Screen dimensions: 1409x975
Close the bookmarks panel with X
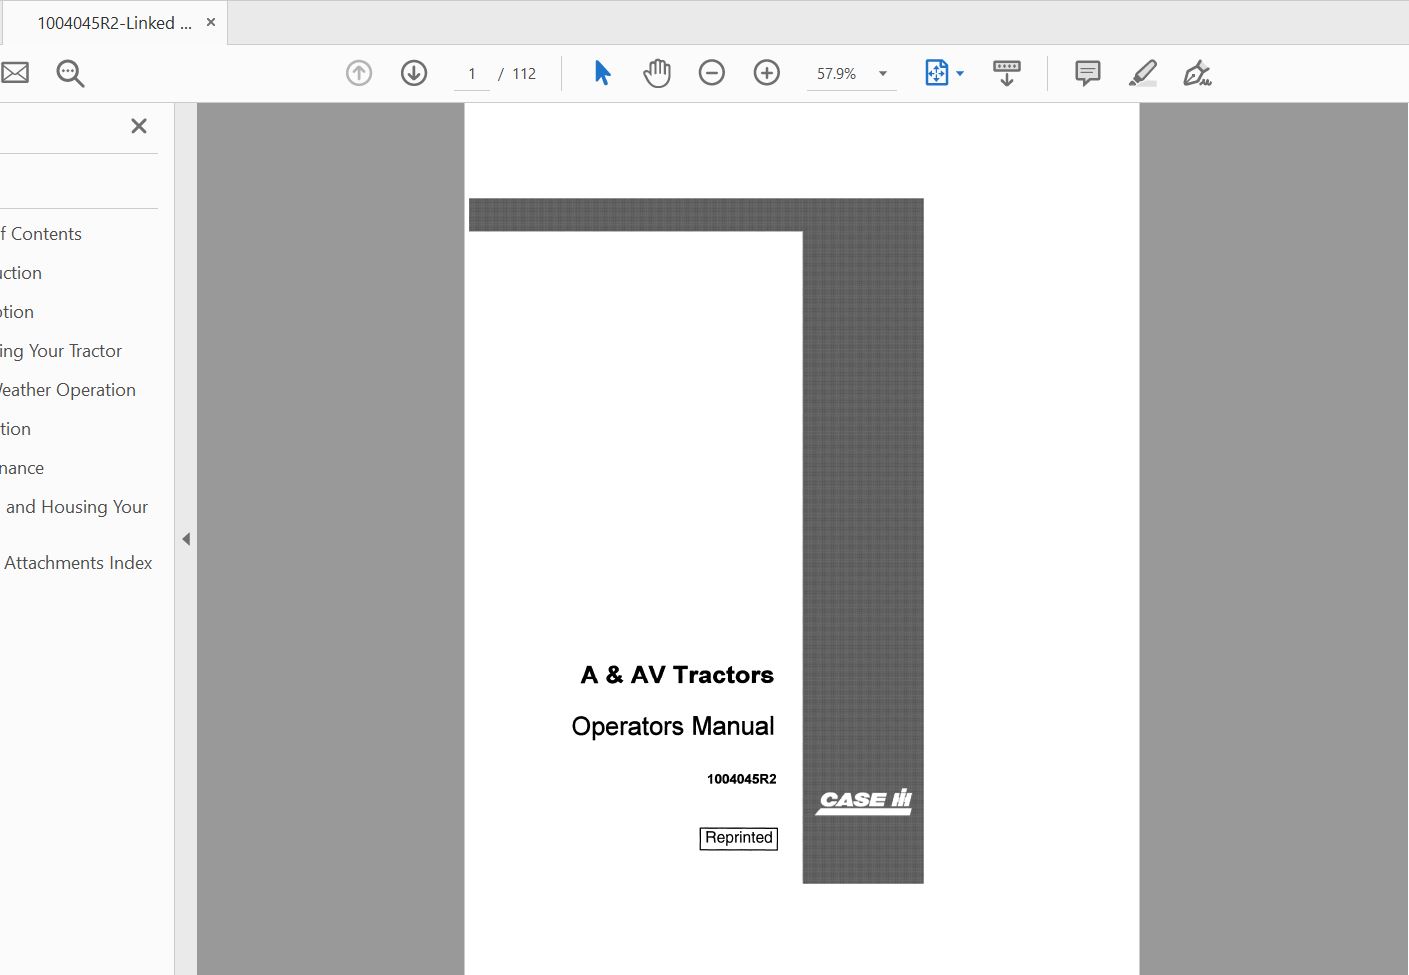click(x=138, y=126)
